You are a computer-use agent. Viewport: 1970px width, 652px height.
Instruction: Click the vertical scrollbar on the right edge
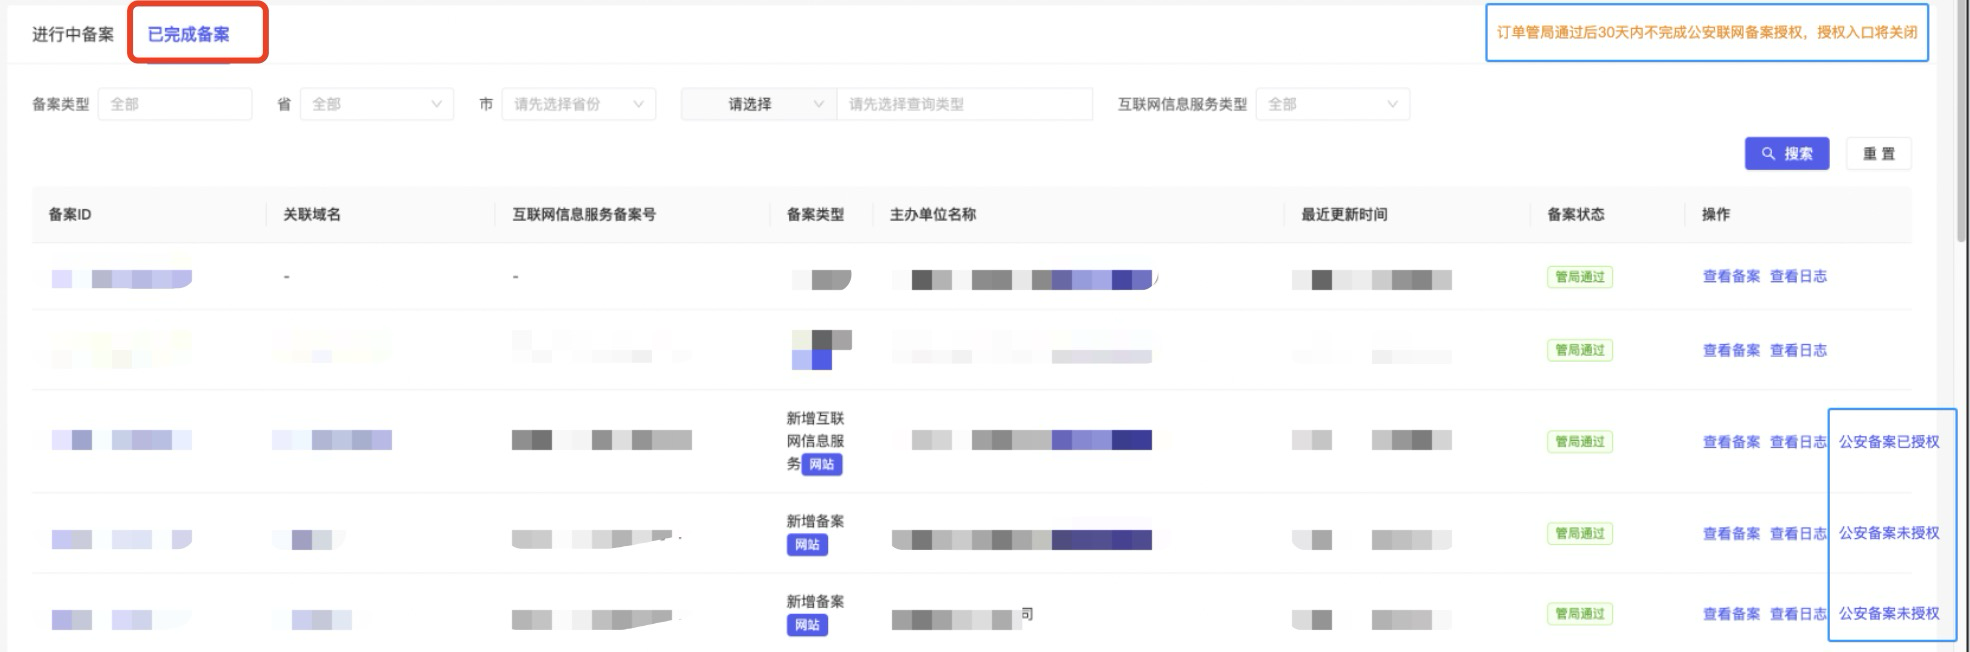1961,120
